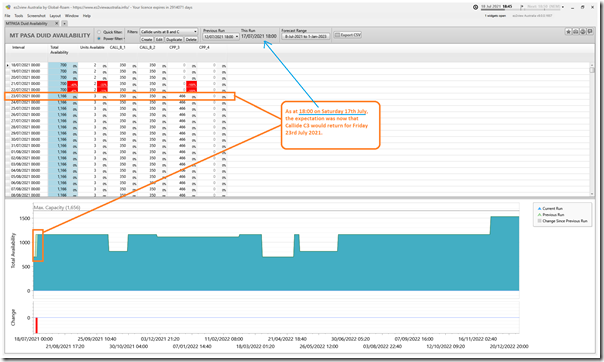Select the Power filter radio button
This screenshot has width=604, height=362.
pyautogui.click(x=99, y=39)
